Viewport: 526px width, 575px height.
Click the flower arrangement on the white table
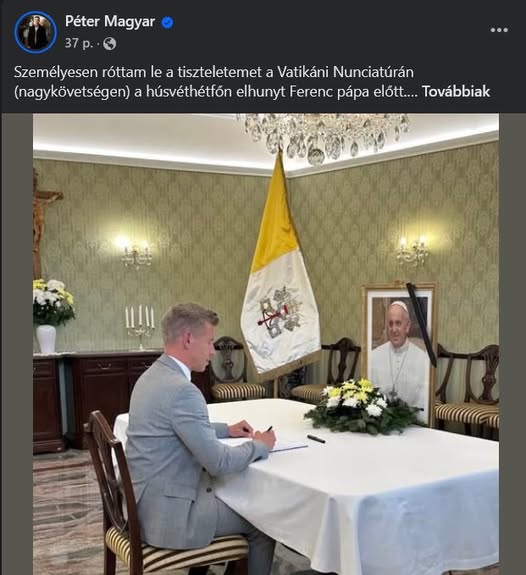361,406
